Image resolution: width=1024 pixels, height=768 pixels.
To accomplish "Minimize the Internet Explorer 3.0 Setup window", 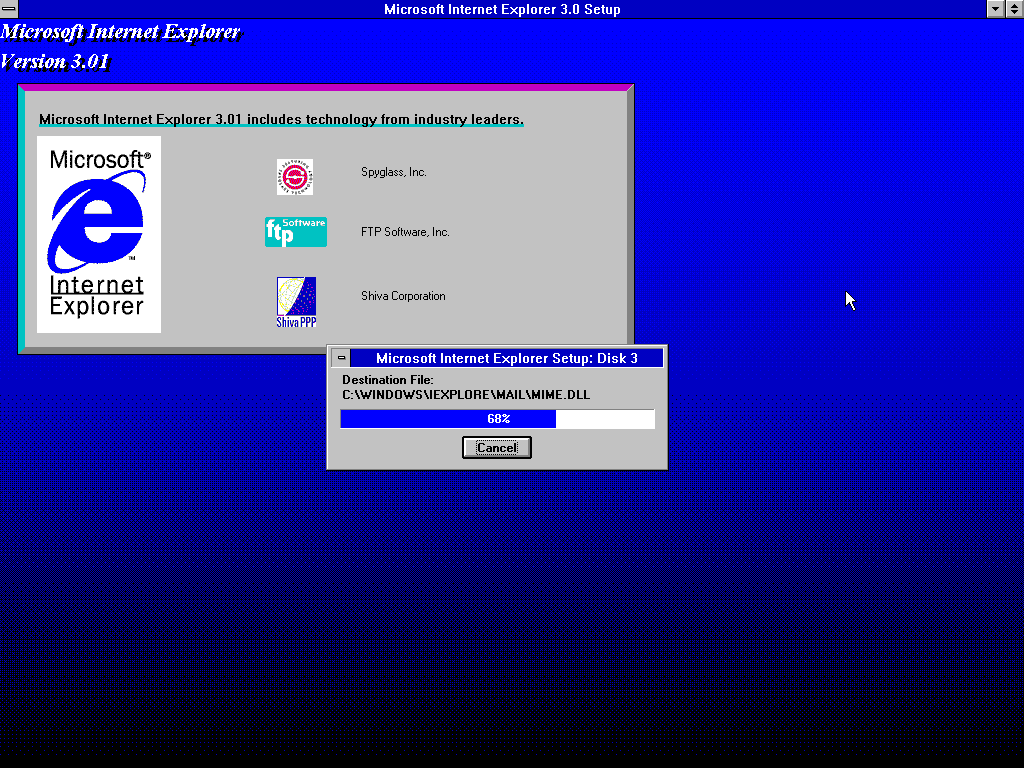I will [995, 9].
